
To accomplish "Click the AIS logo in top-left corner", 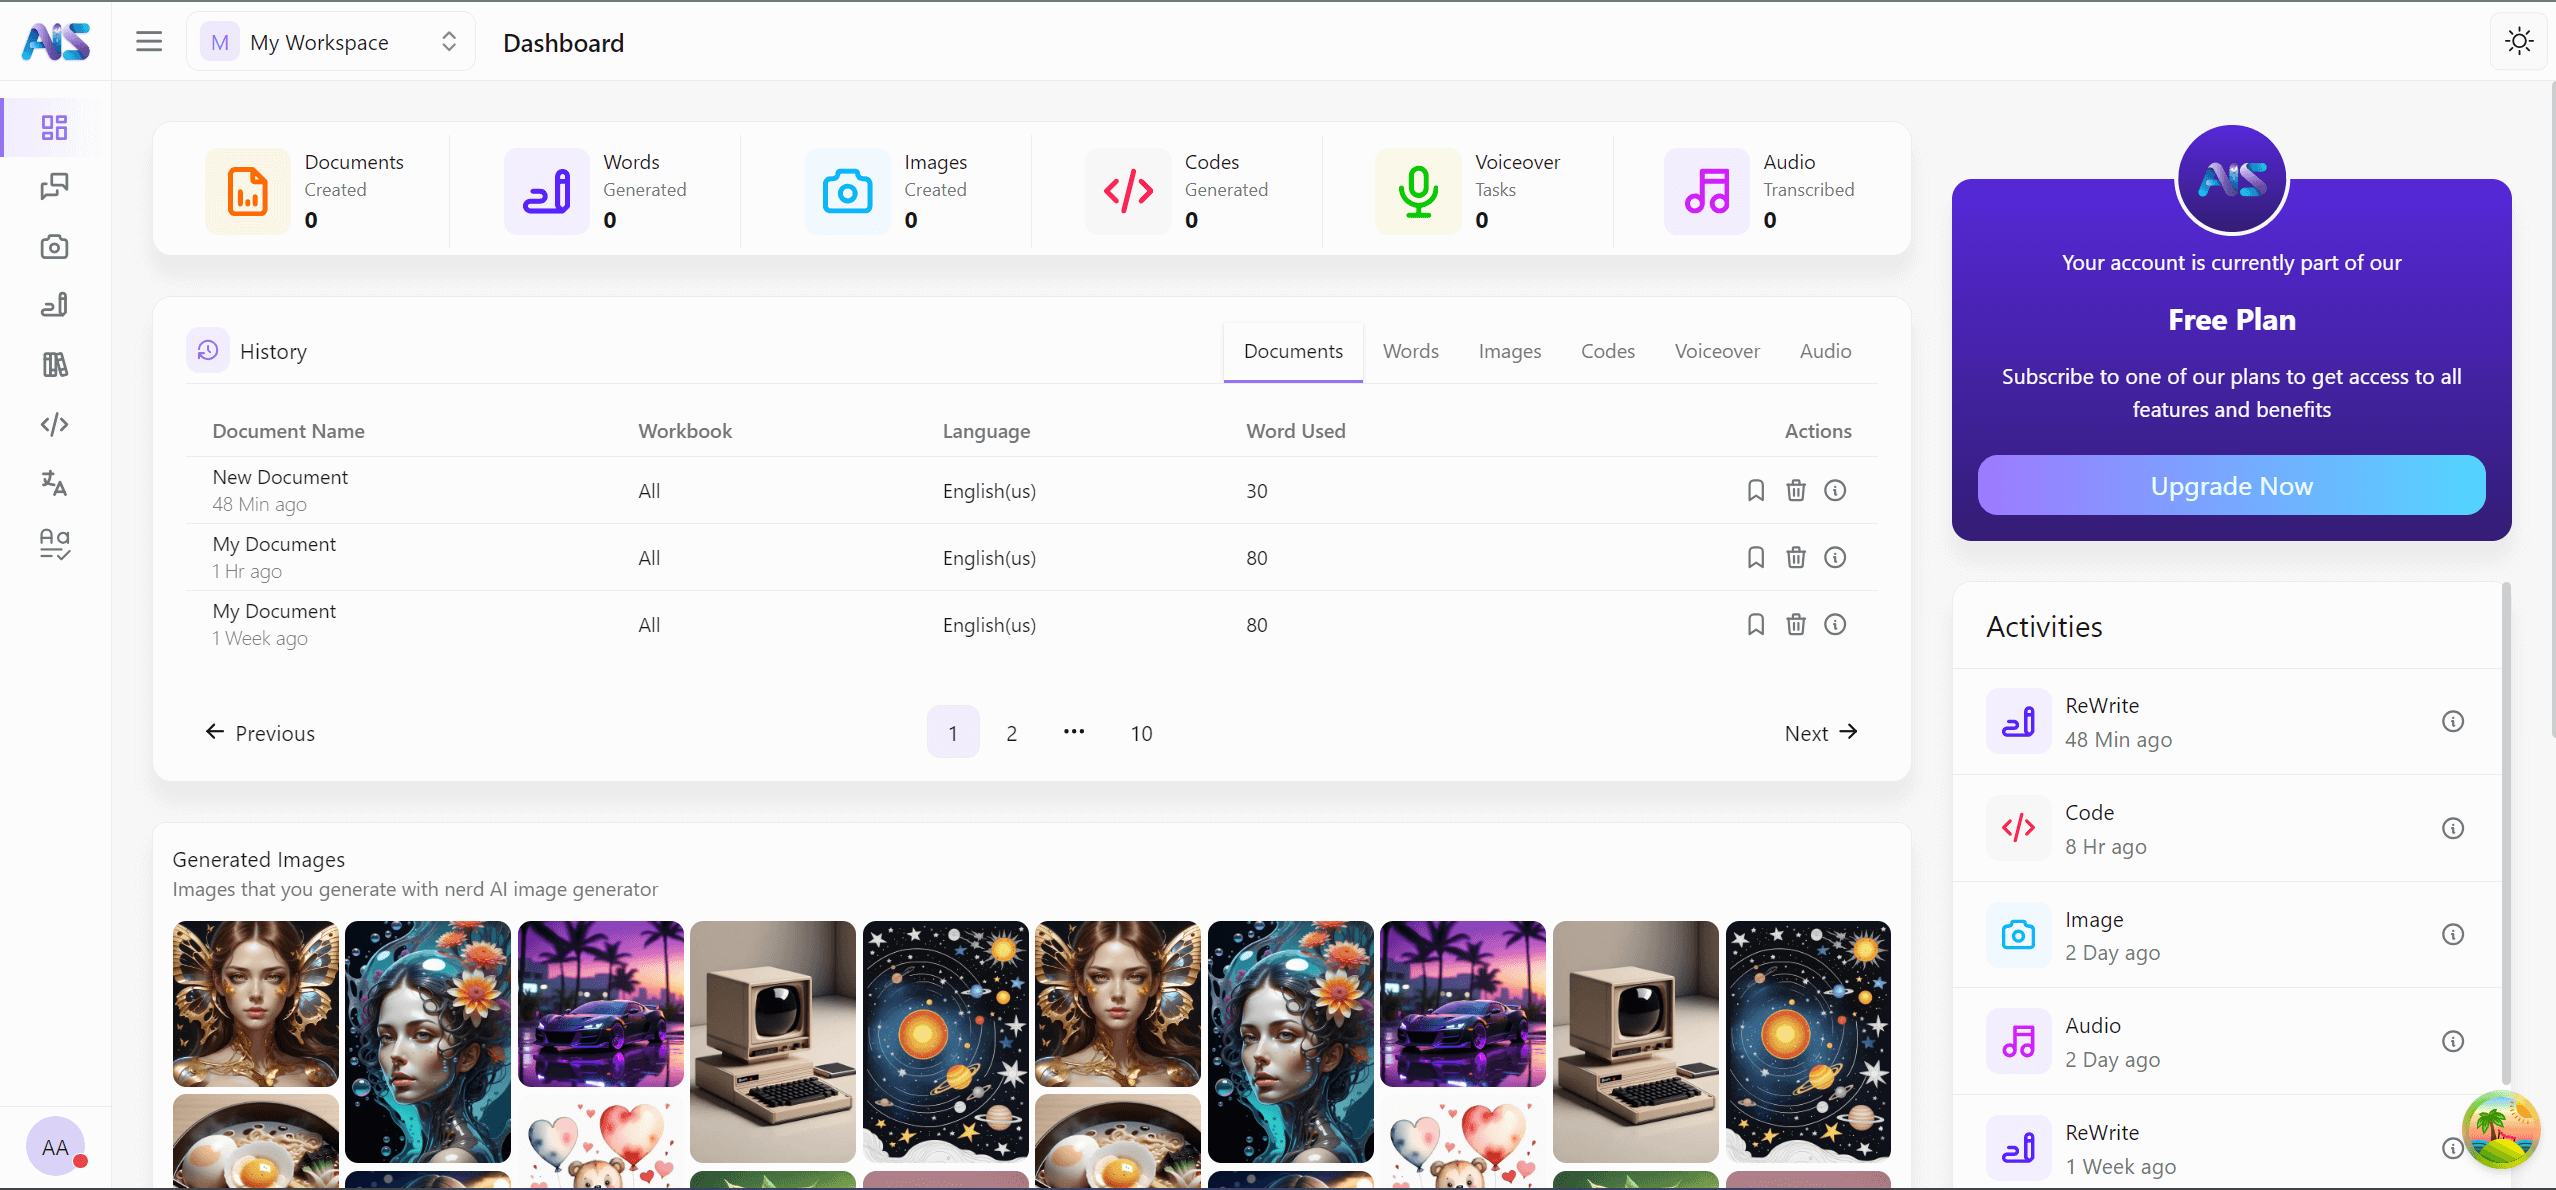I will (x=56, y=42).
